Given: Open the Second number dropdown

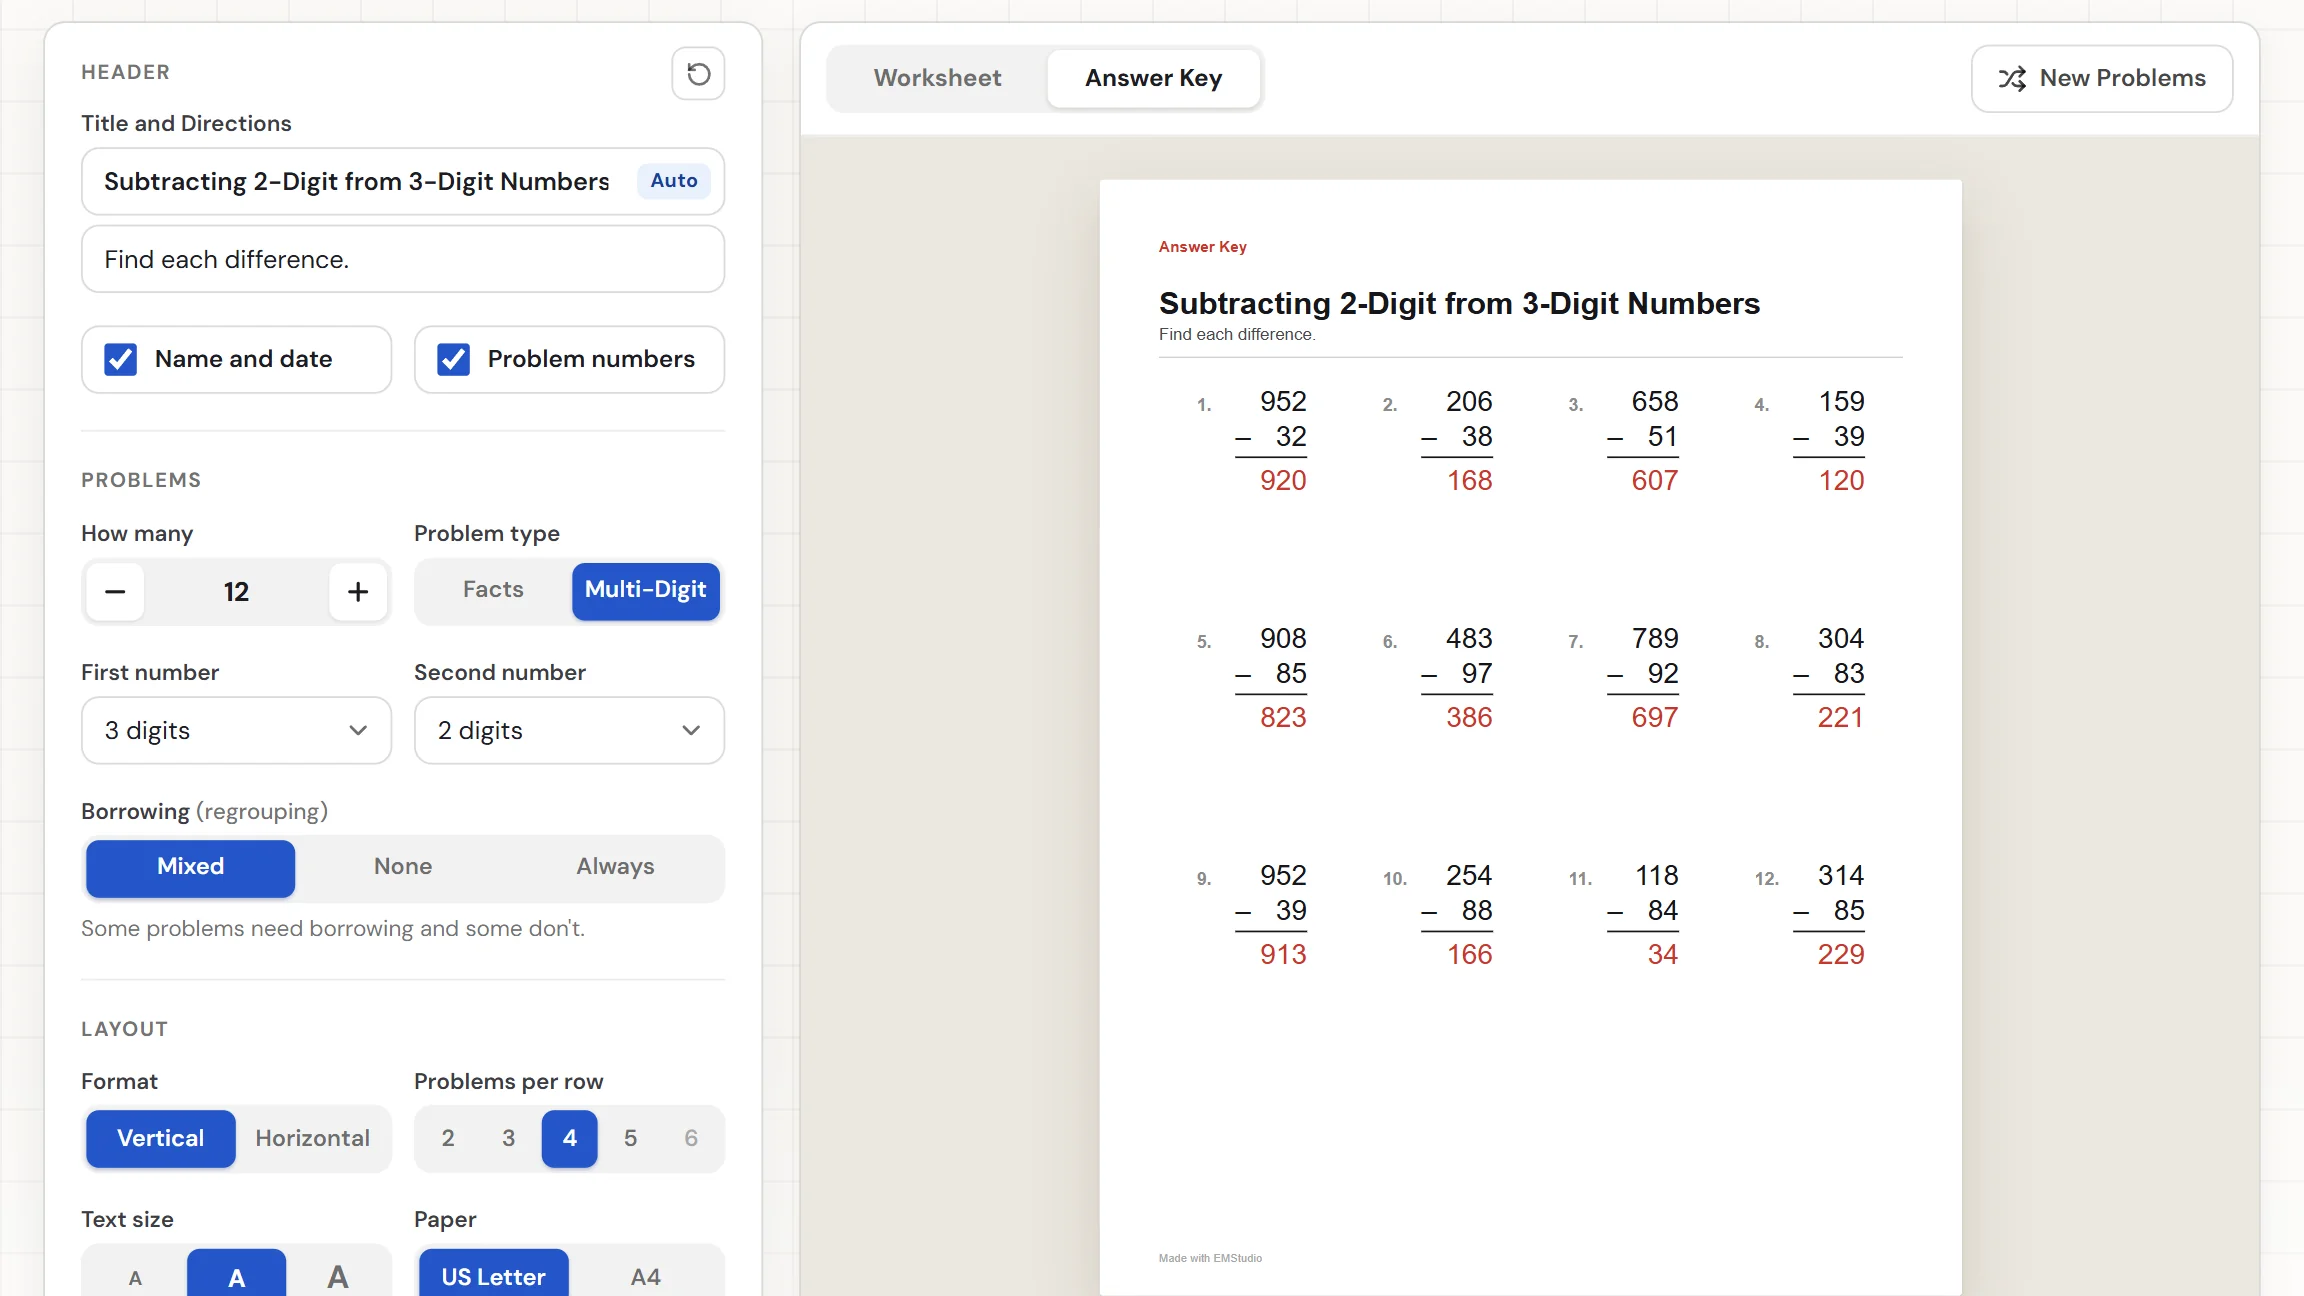Looking at the screenshot, I should click(x=569, y=731).
